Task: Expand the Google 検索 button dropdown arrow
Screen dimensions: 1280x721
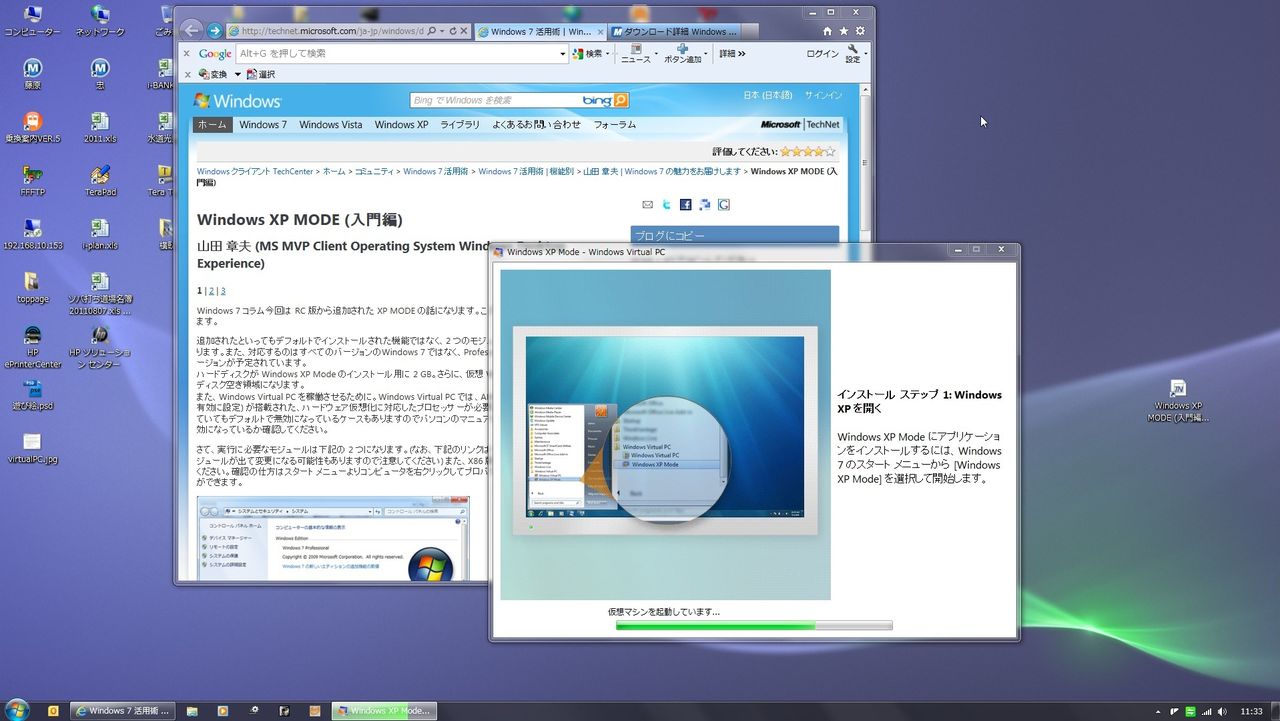Action: point(608,54)
